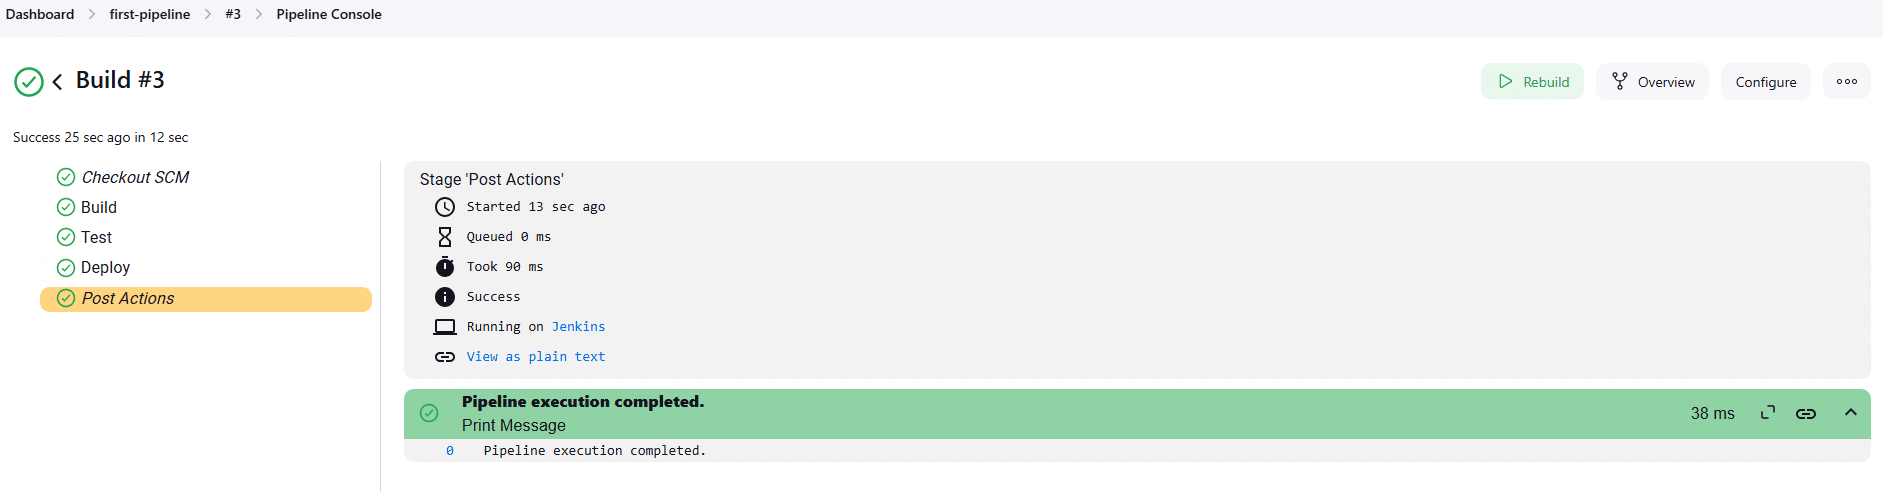
Task: Open the three-dots more actions menu
Action: tap(1846, 82)
